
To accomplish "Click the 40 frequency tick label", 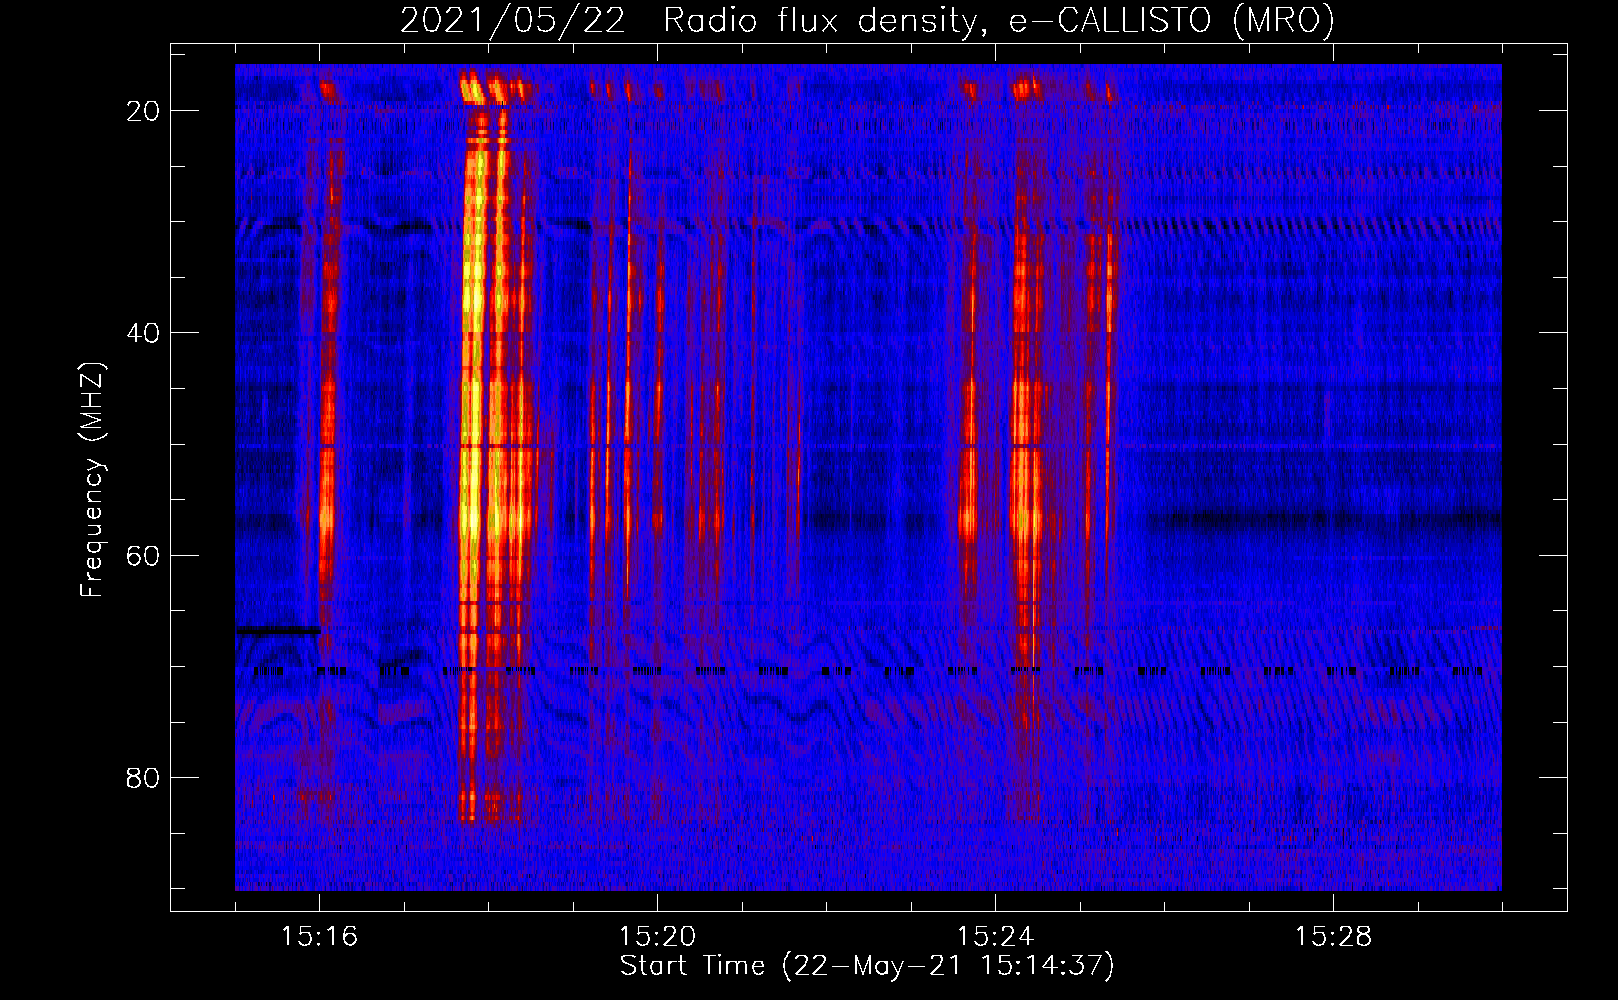I will (143, 333).
